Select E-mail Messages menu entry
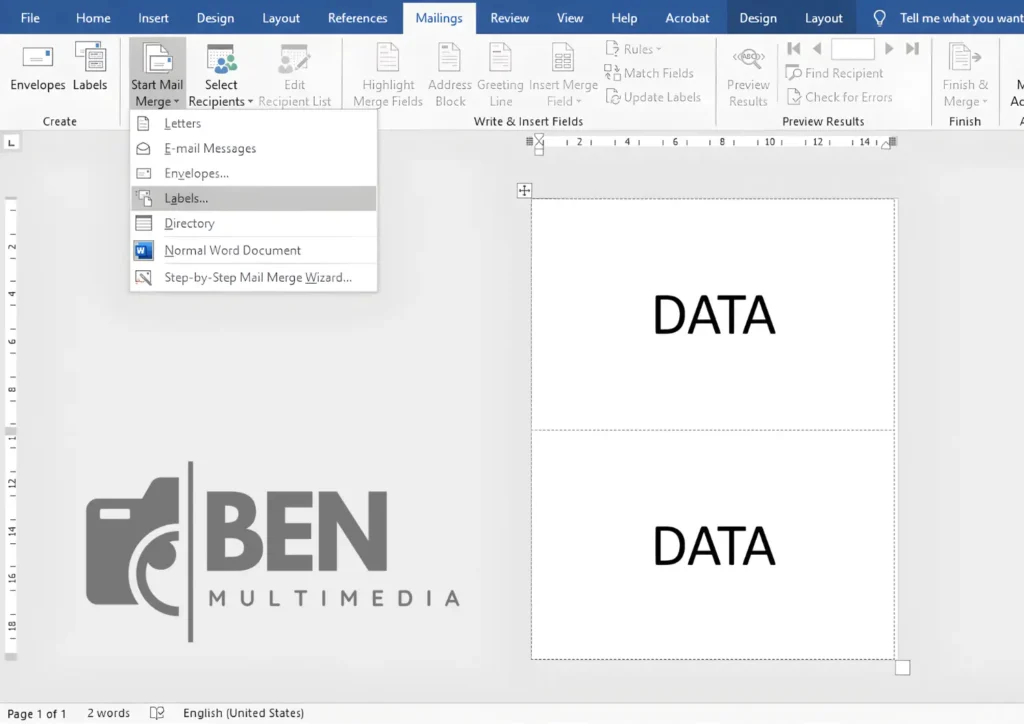 pyautogui.click(x=210, y=148)
